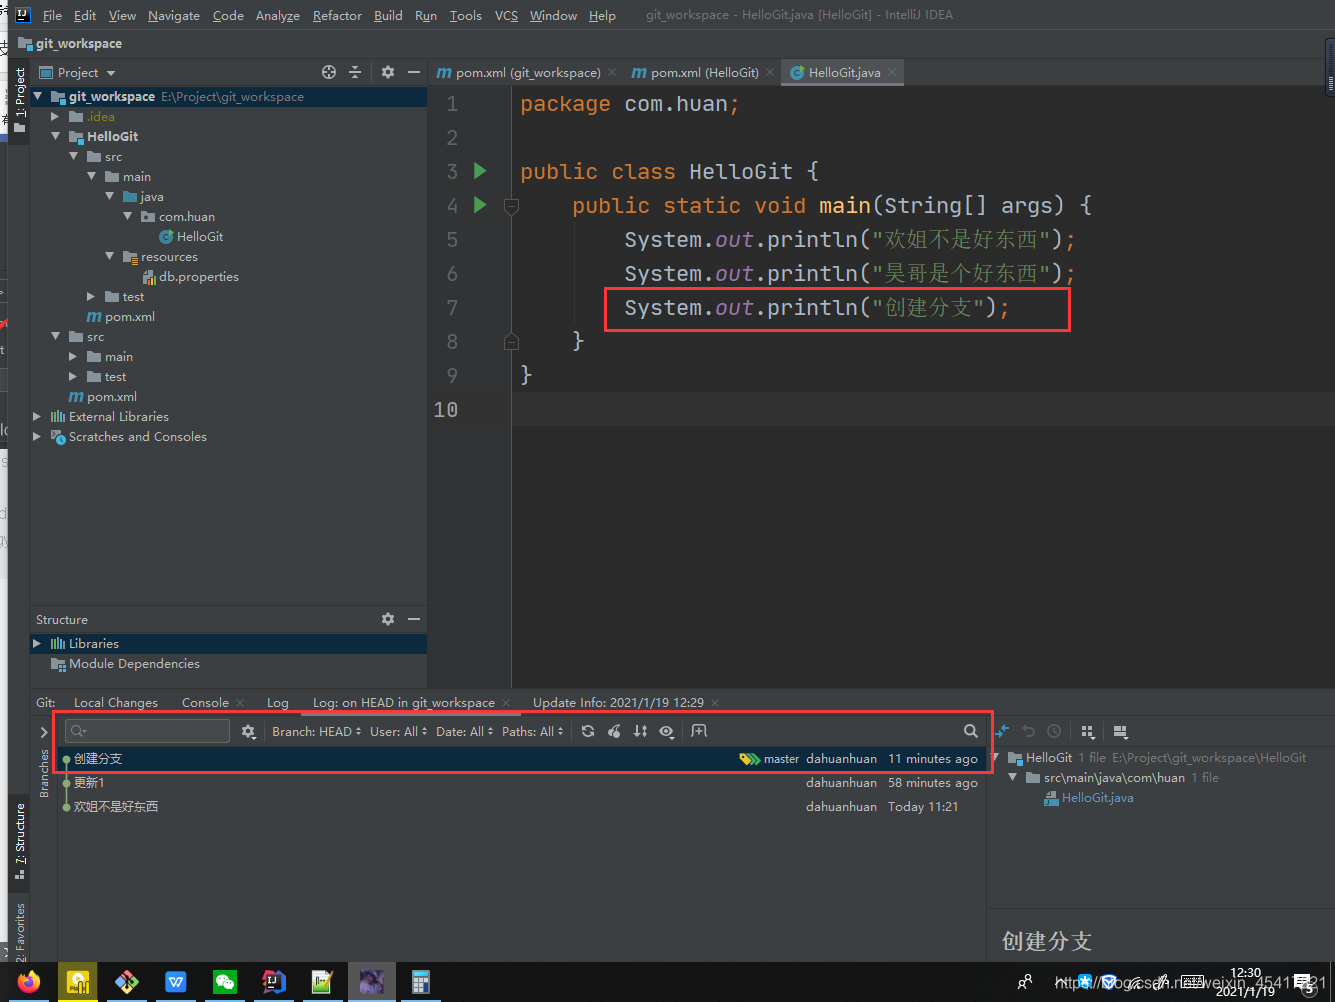Image resolution: width=1335 pixels, height=1002 pixels.
Task: Hide the Project panel with minus icon
Action: pos(414,72)
